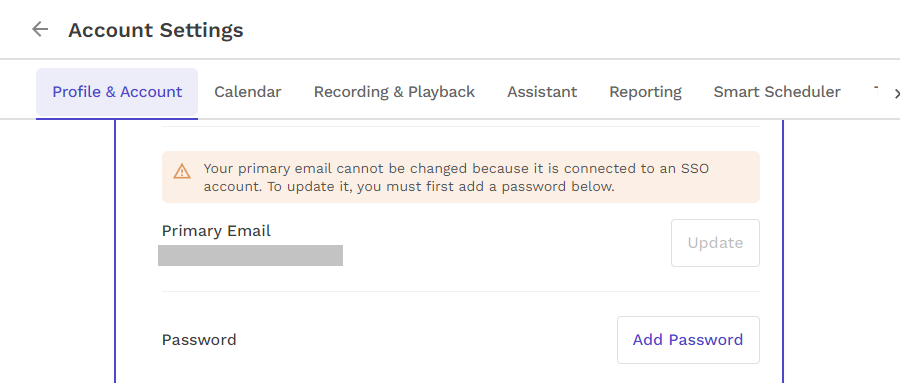Screen dimensions: 900x383
Task: Show more tabs with right chevron
Action: 897,93
